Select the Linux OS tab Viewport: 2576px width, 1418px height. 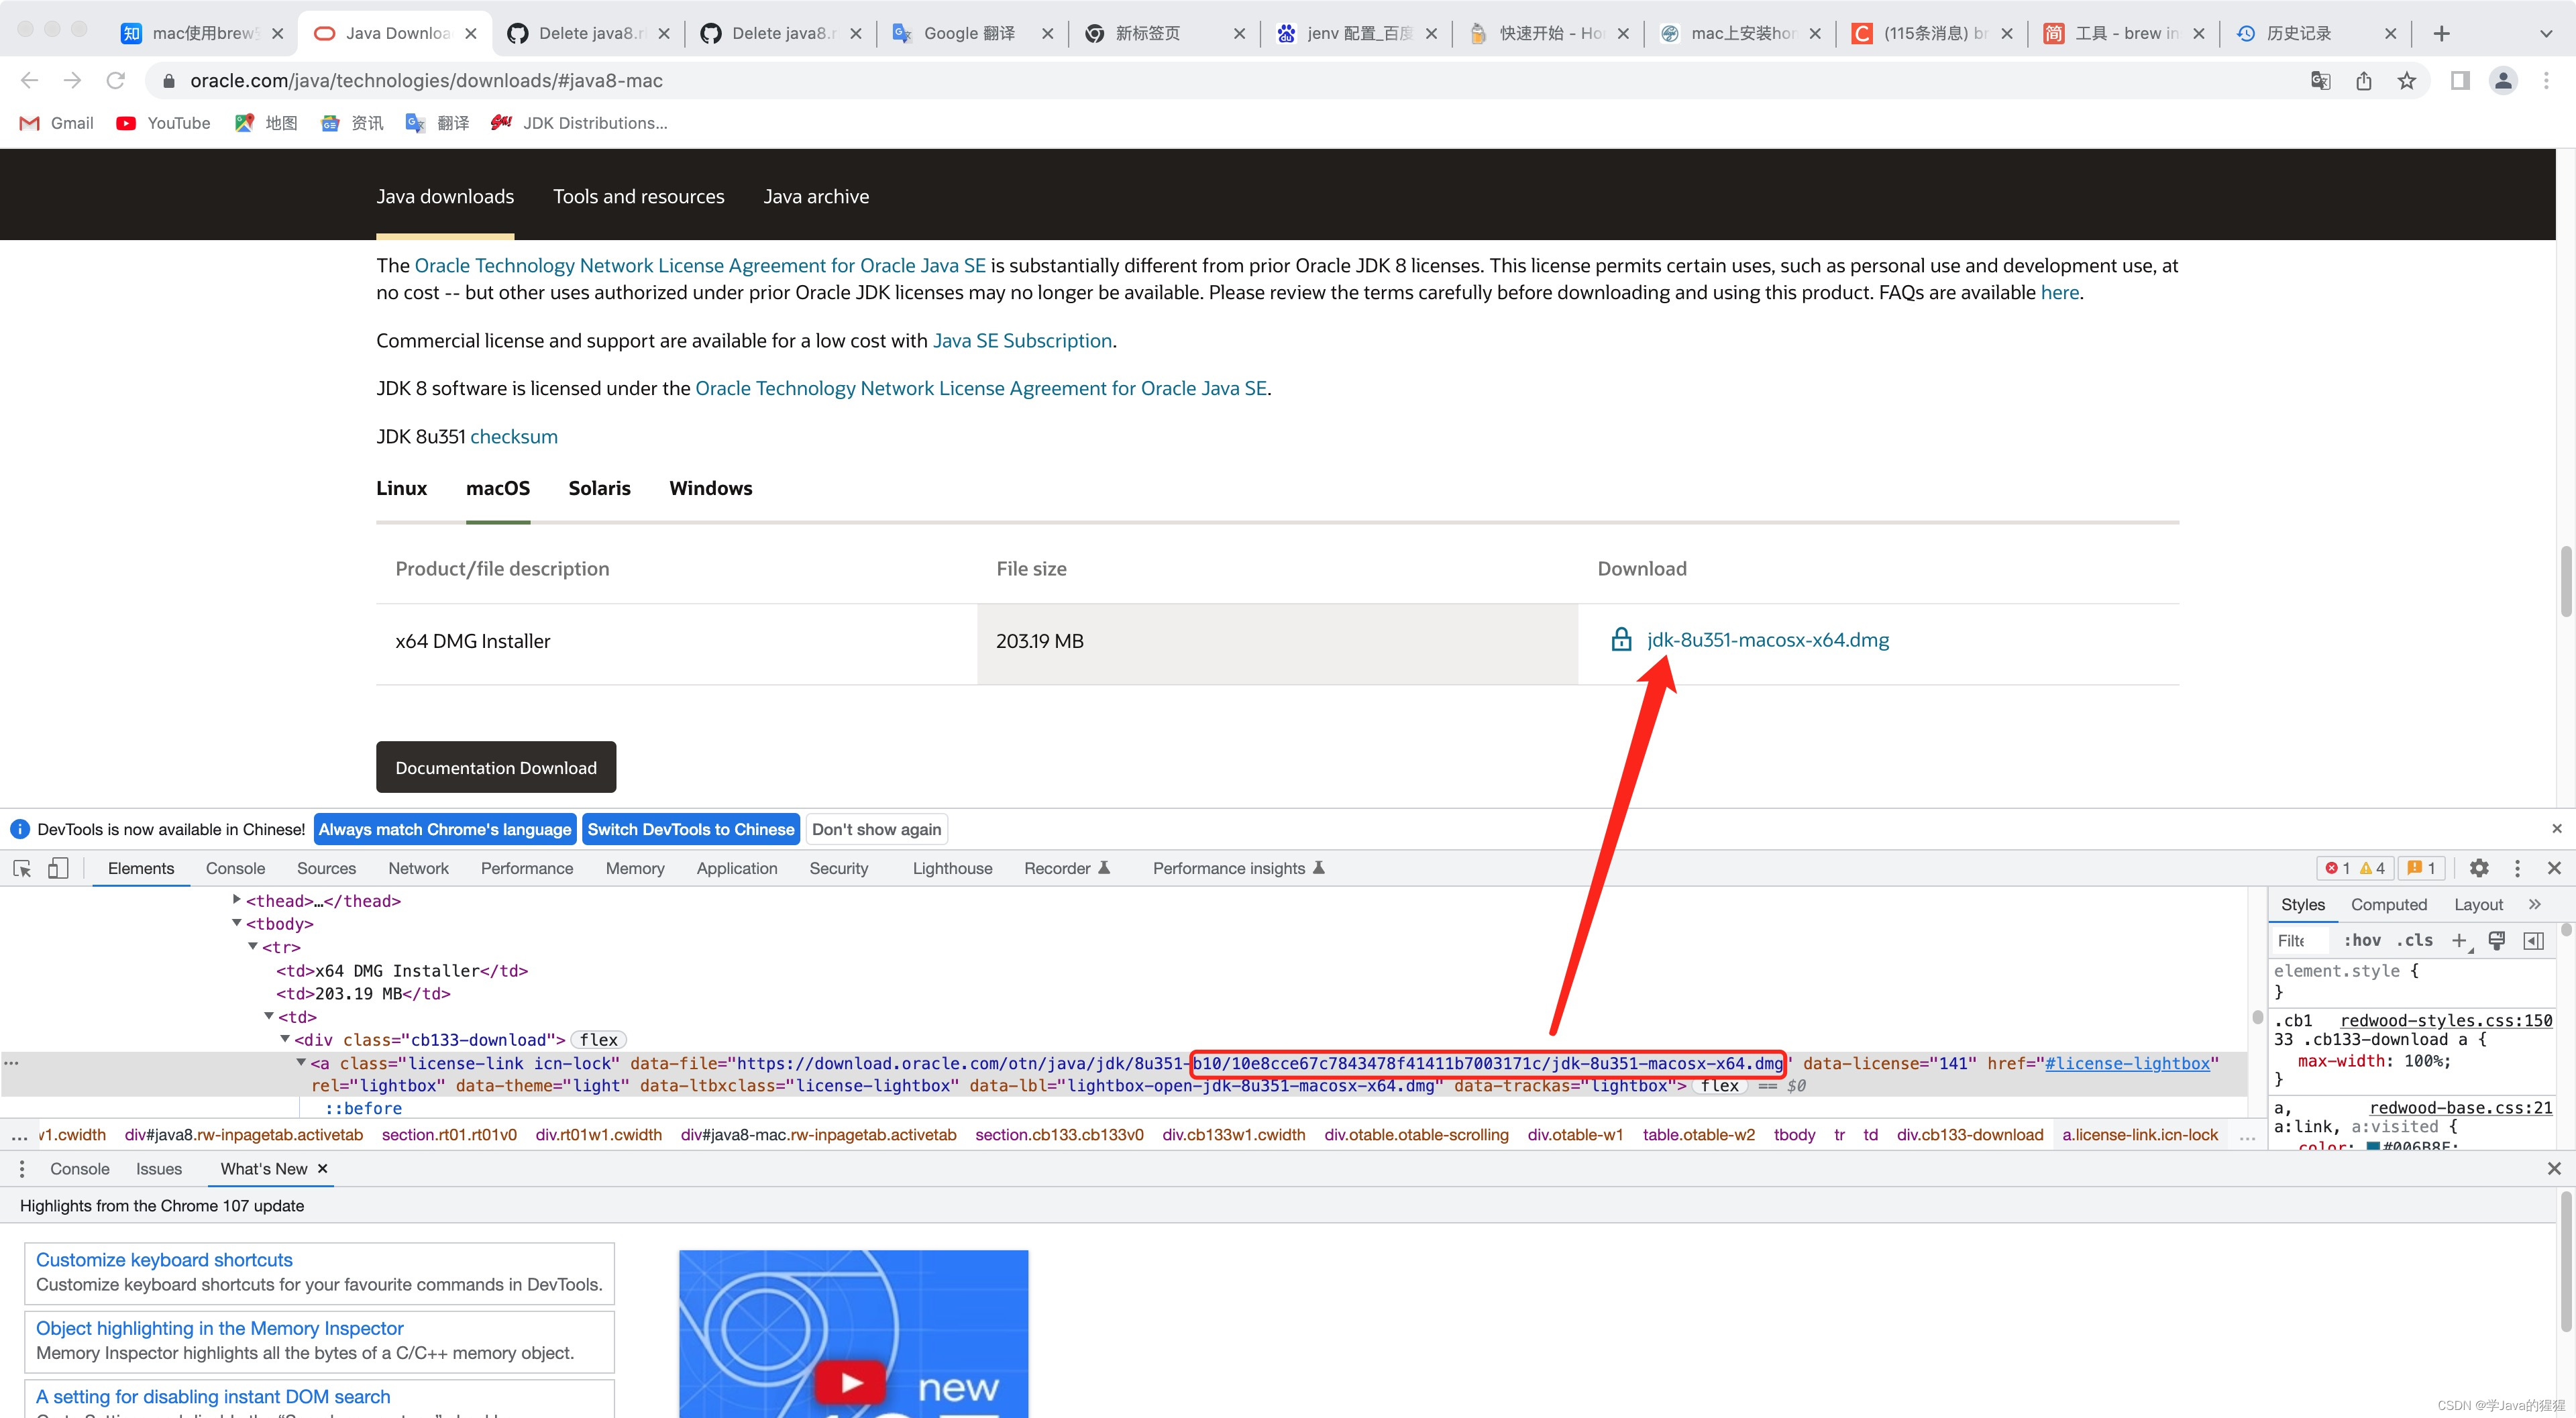click(401, 488)
